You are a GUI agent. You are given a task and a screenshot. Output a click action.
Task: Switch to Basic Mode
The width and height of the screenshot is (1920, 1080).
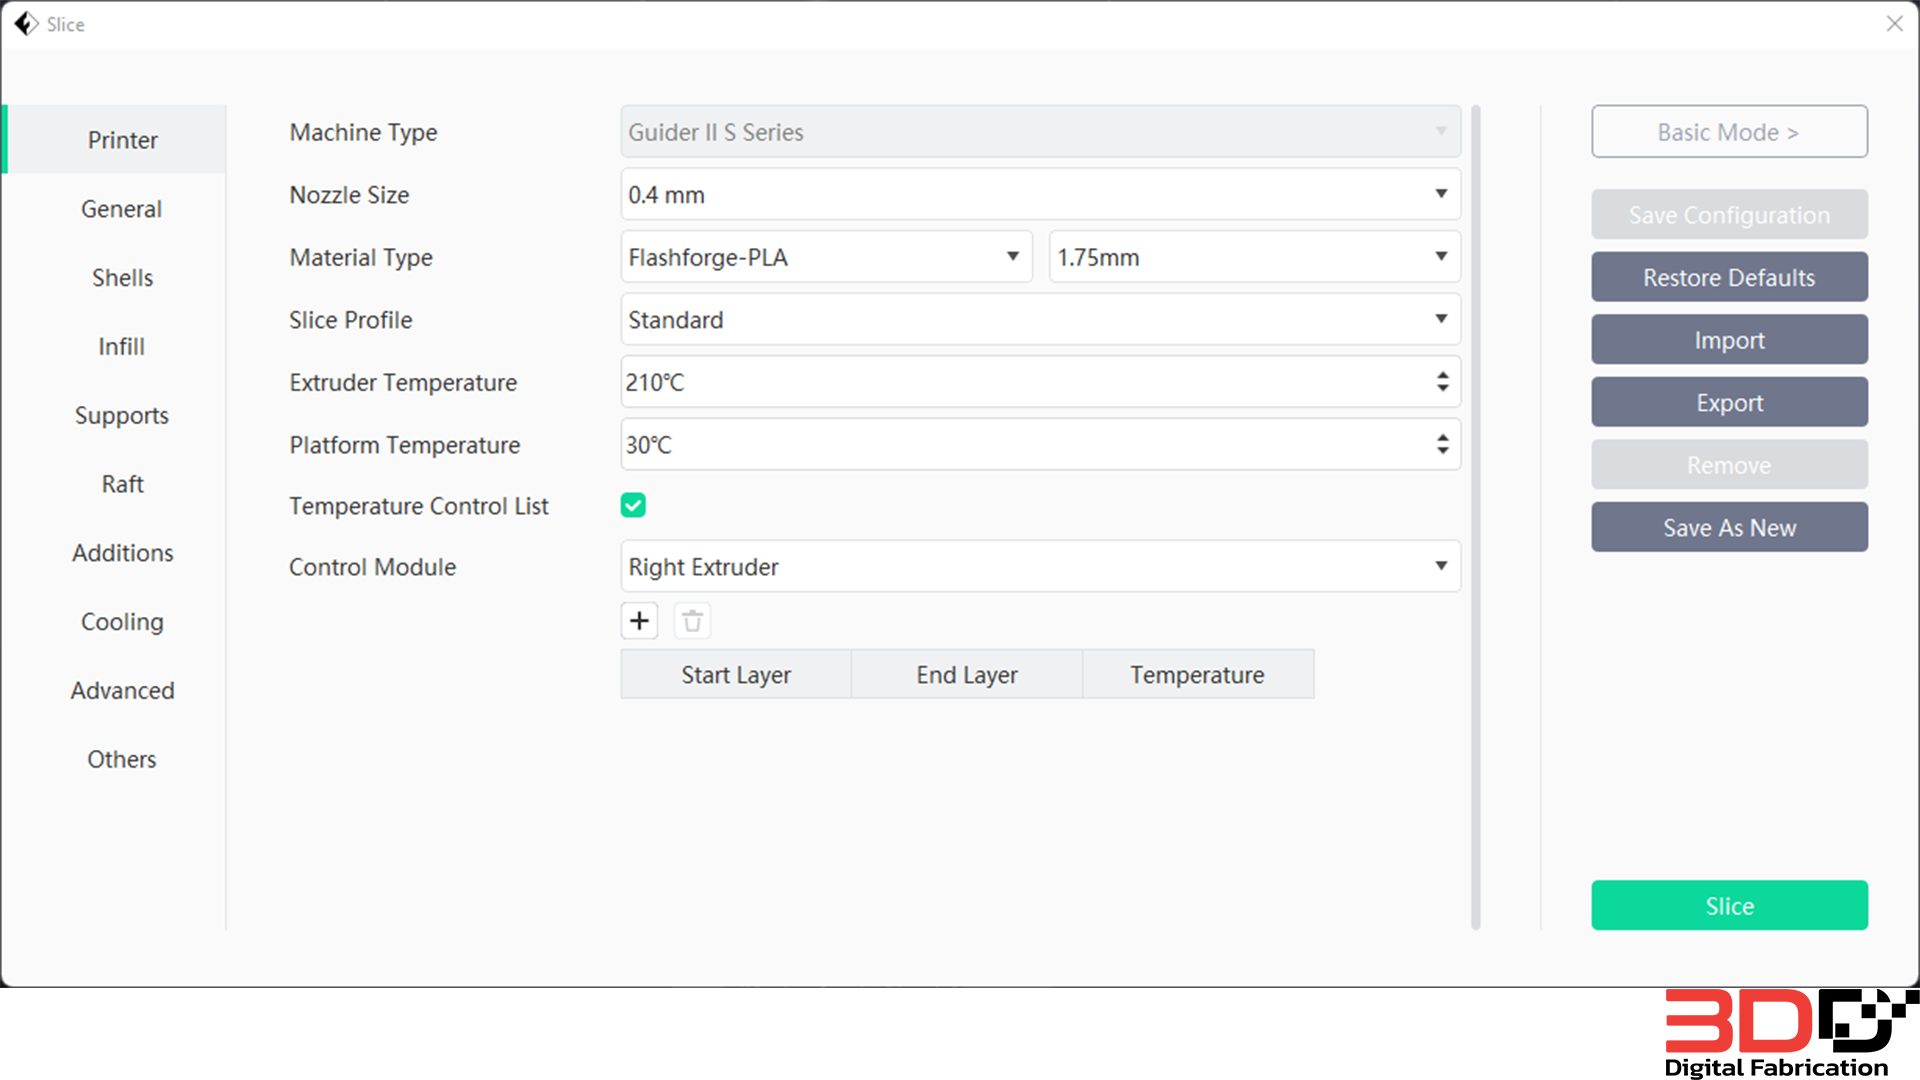1729,132
